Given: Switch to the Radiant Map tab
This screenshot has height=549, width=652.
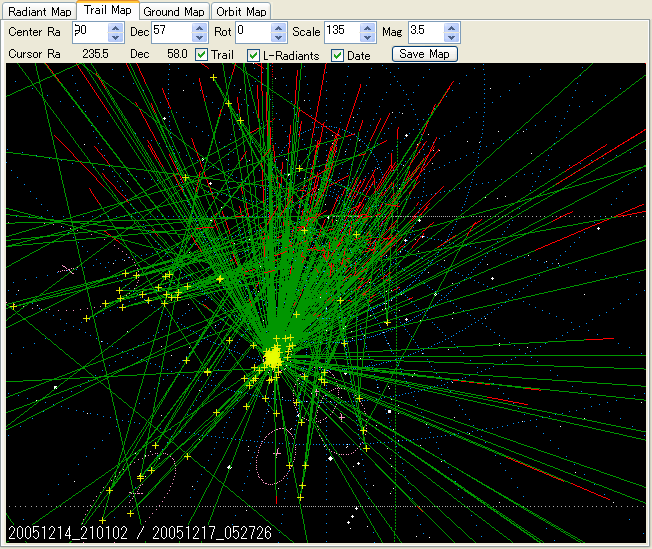Looking at the screenshot, I should [x=40, y=12].
